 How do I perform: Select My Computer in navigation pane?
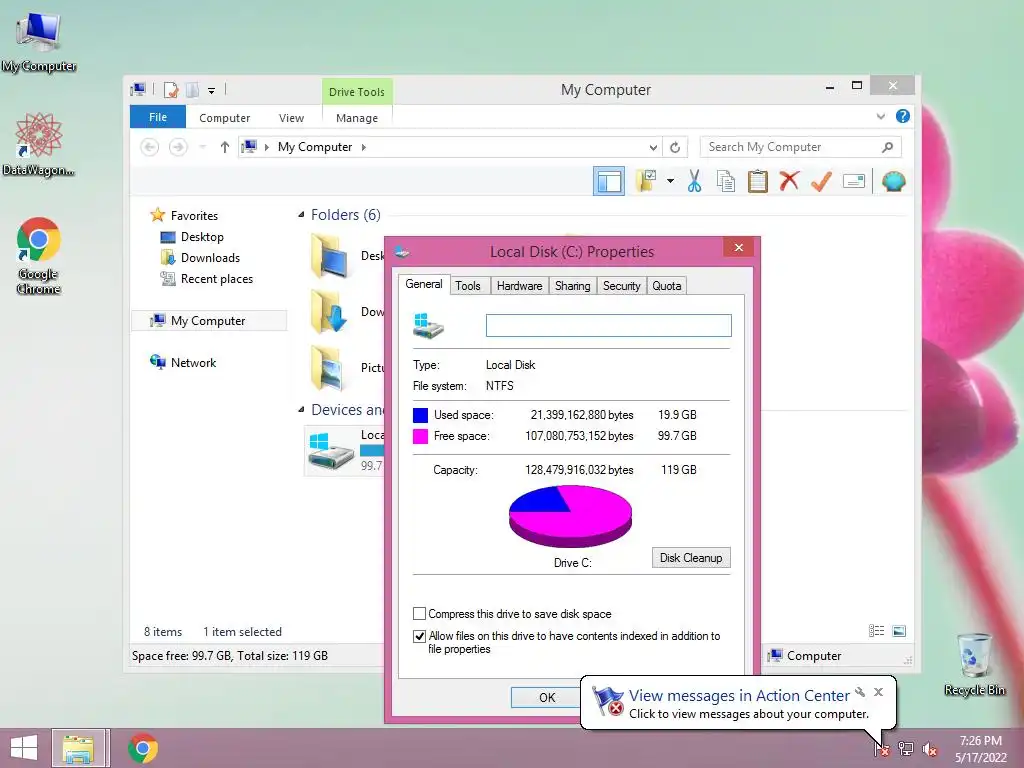click(208, 321)
